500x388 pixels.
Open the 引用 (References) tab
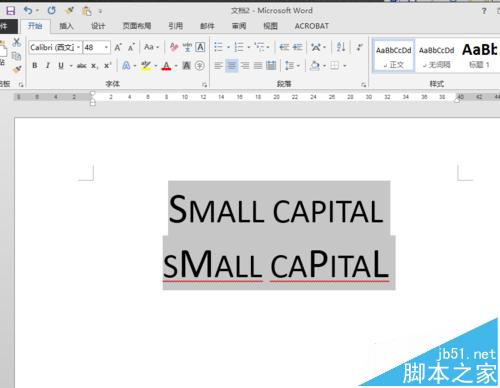tap(175, 26)
